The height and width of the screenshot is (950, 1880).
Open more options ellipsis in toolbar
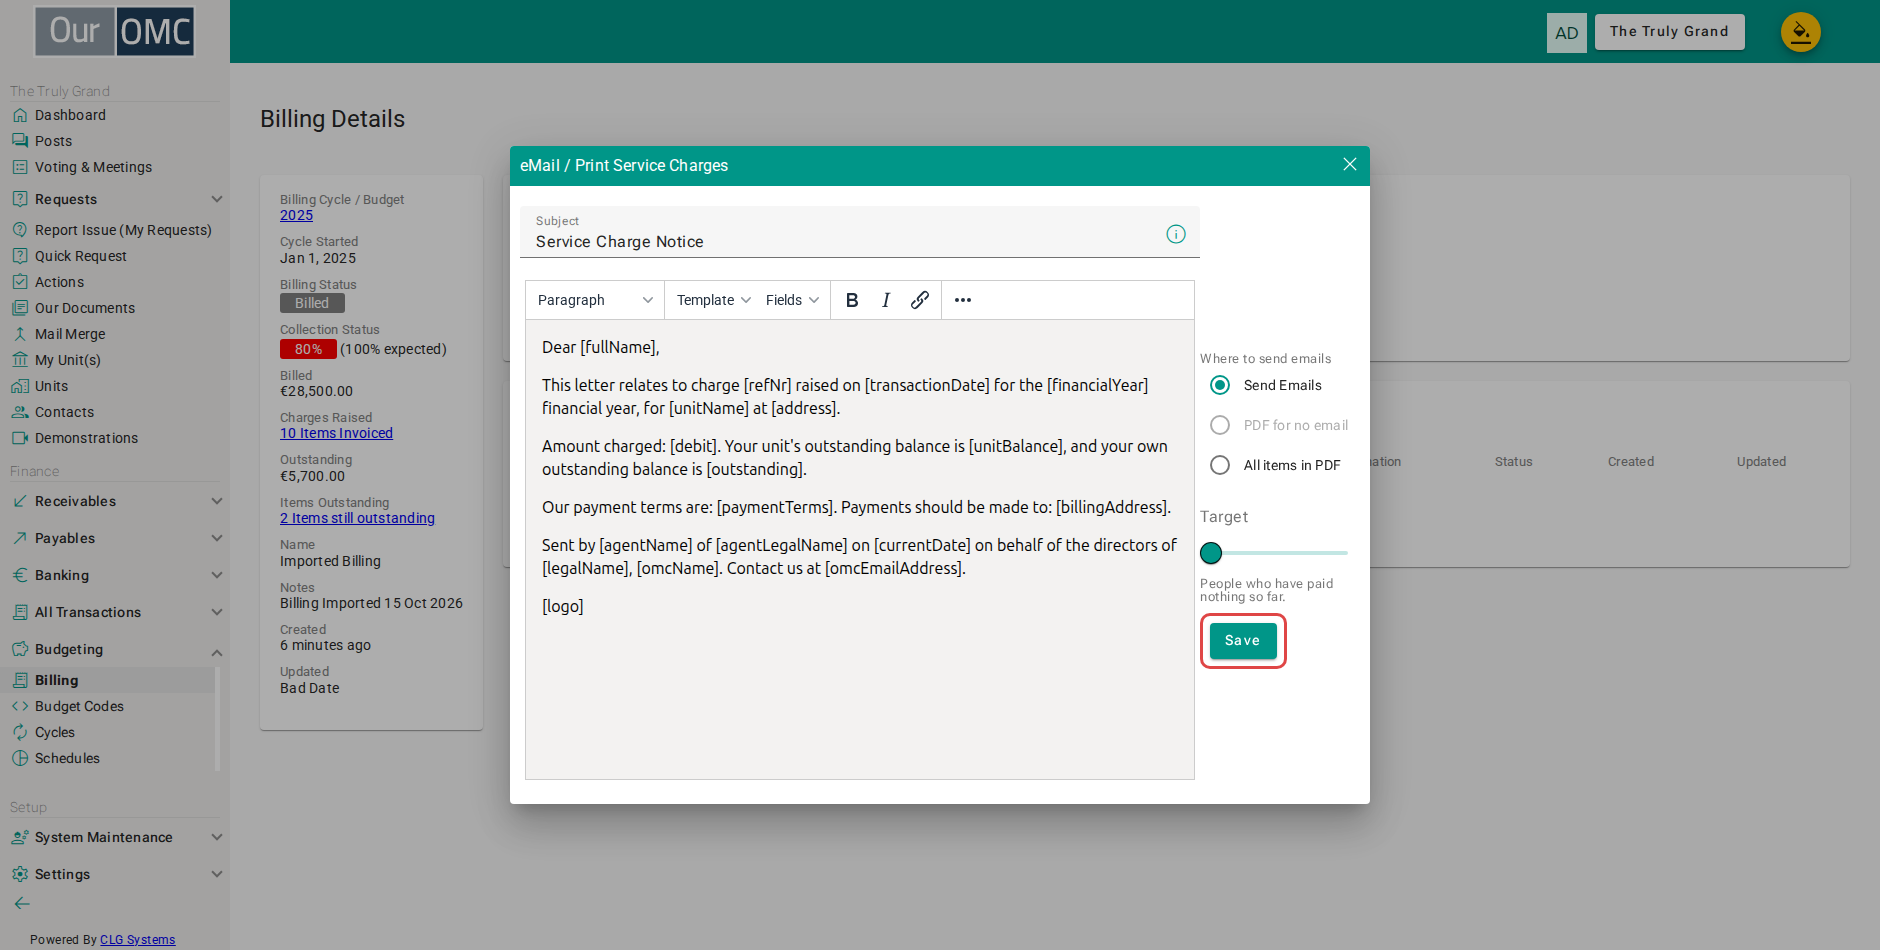click(963, 300)
